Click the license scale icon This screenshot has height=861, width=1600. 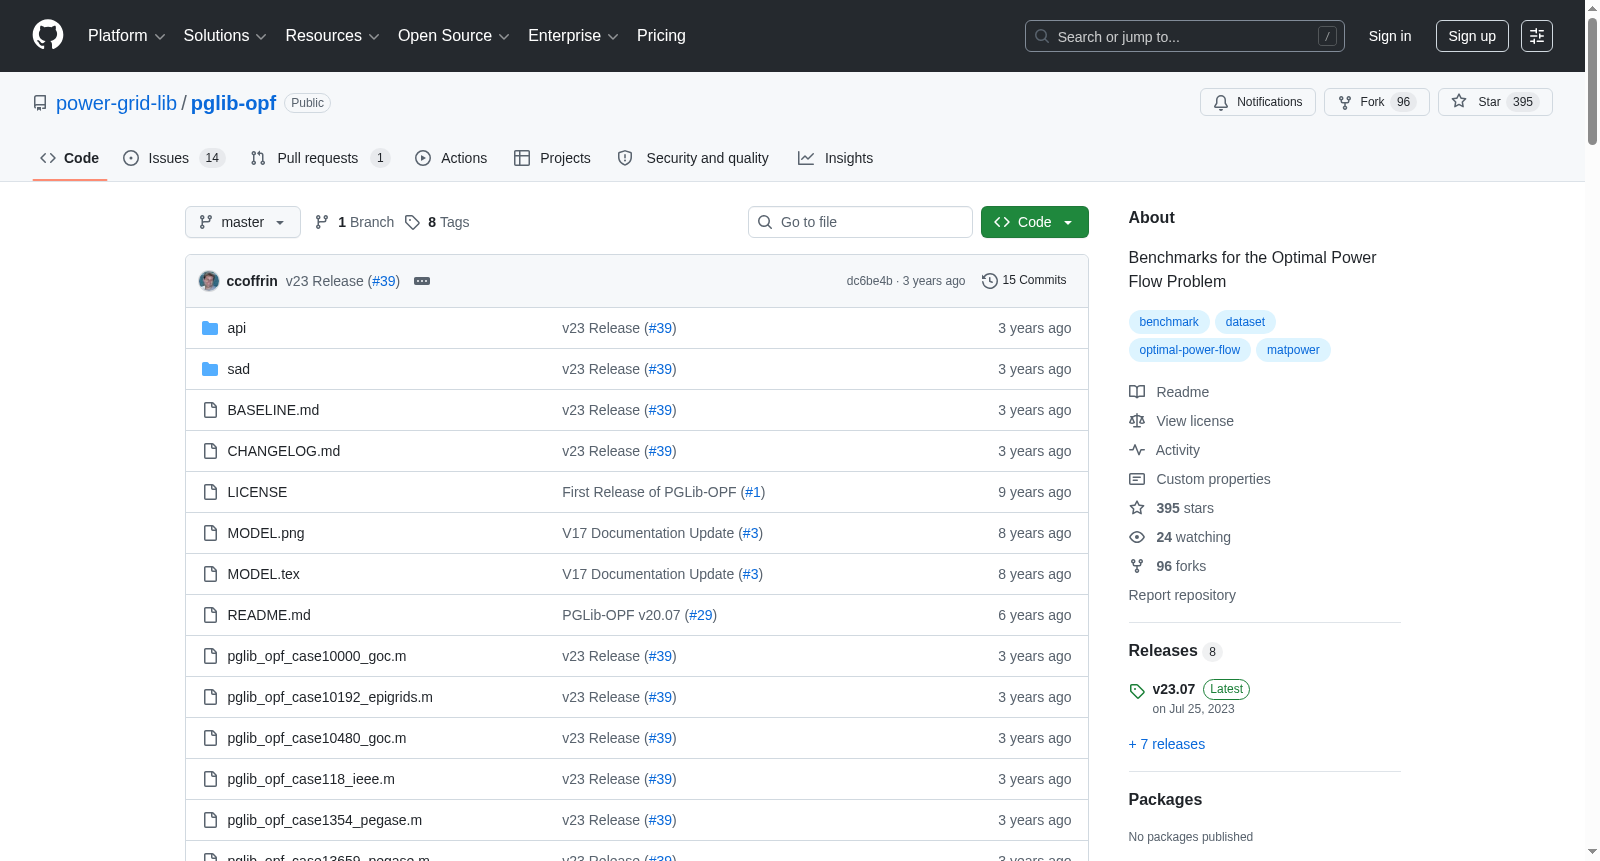coord(1137,421)
